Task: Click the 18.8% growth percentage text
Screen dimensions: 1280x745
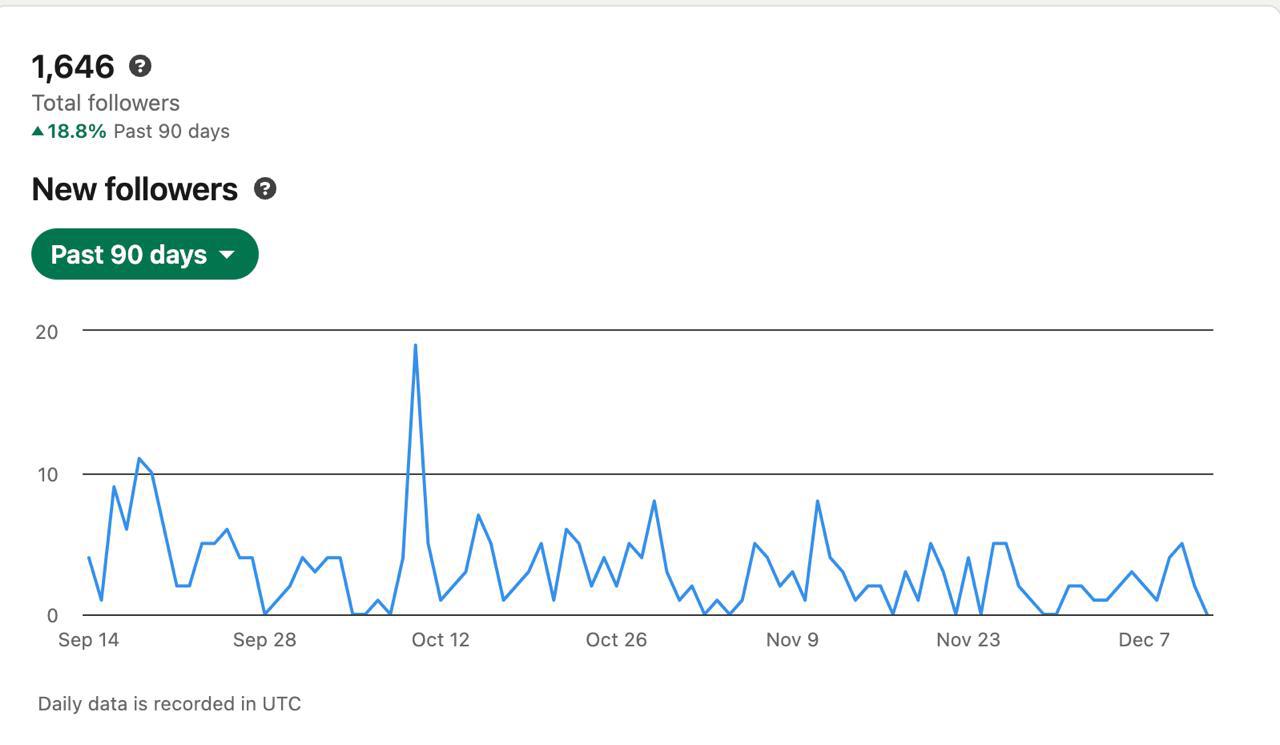Action: click(76, 131)
